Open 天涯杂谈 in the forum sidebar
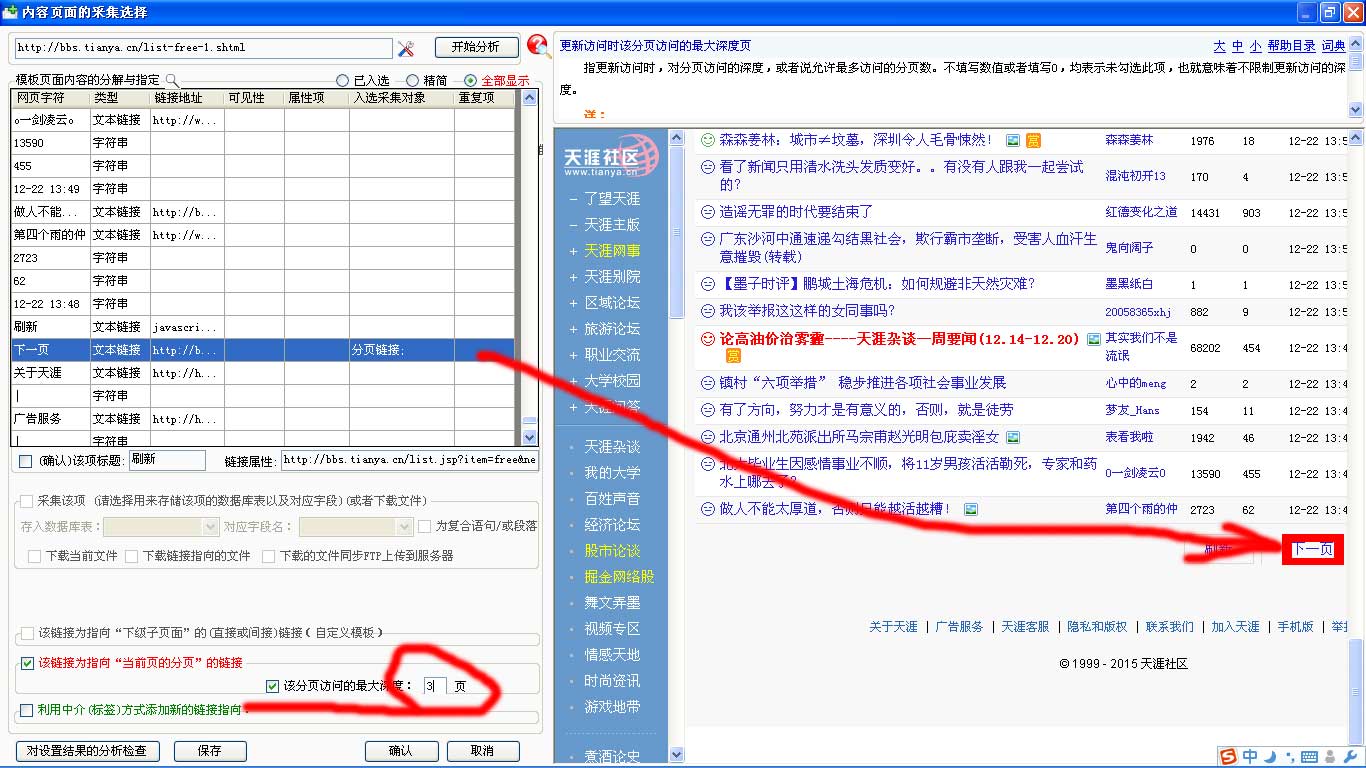 tap(612, 447)
